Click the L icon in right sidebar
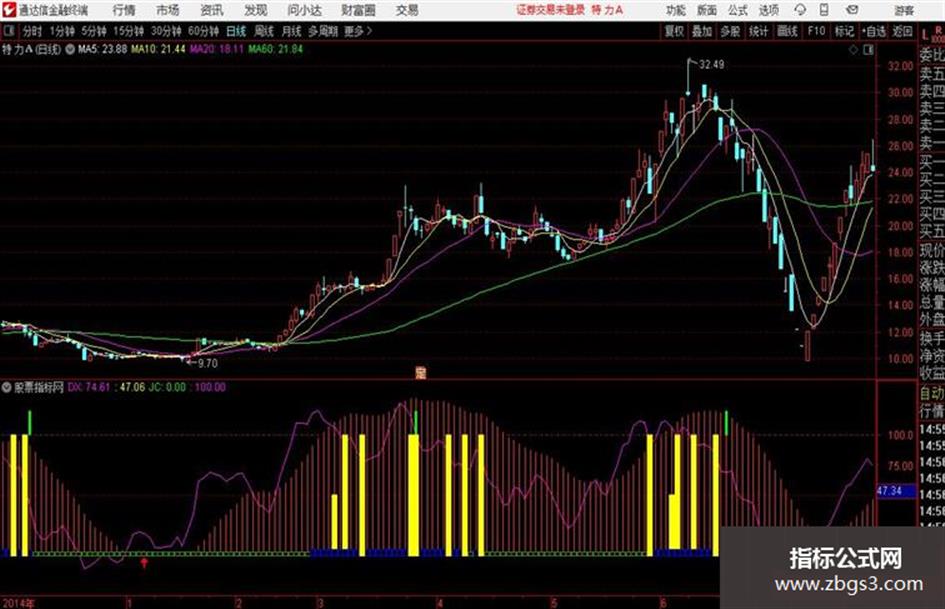The width and height of the screenshot is (945, 609). (x=925, y=34)
